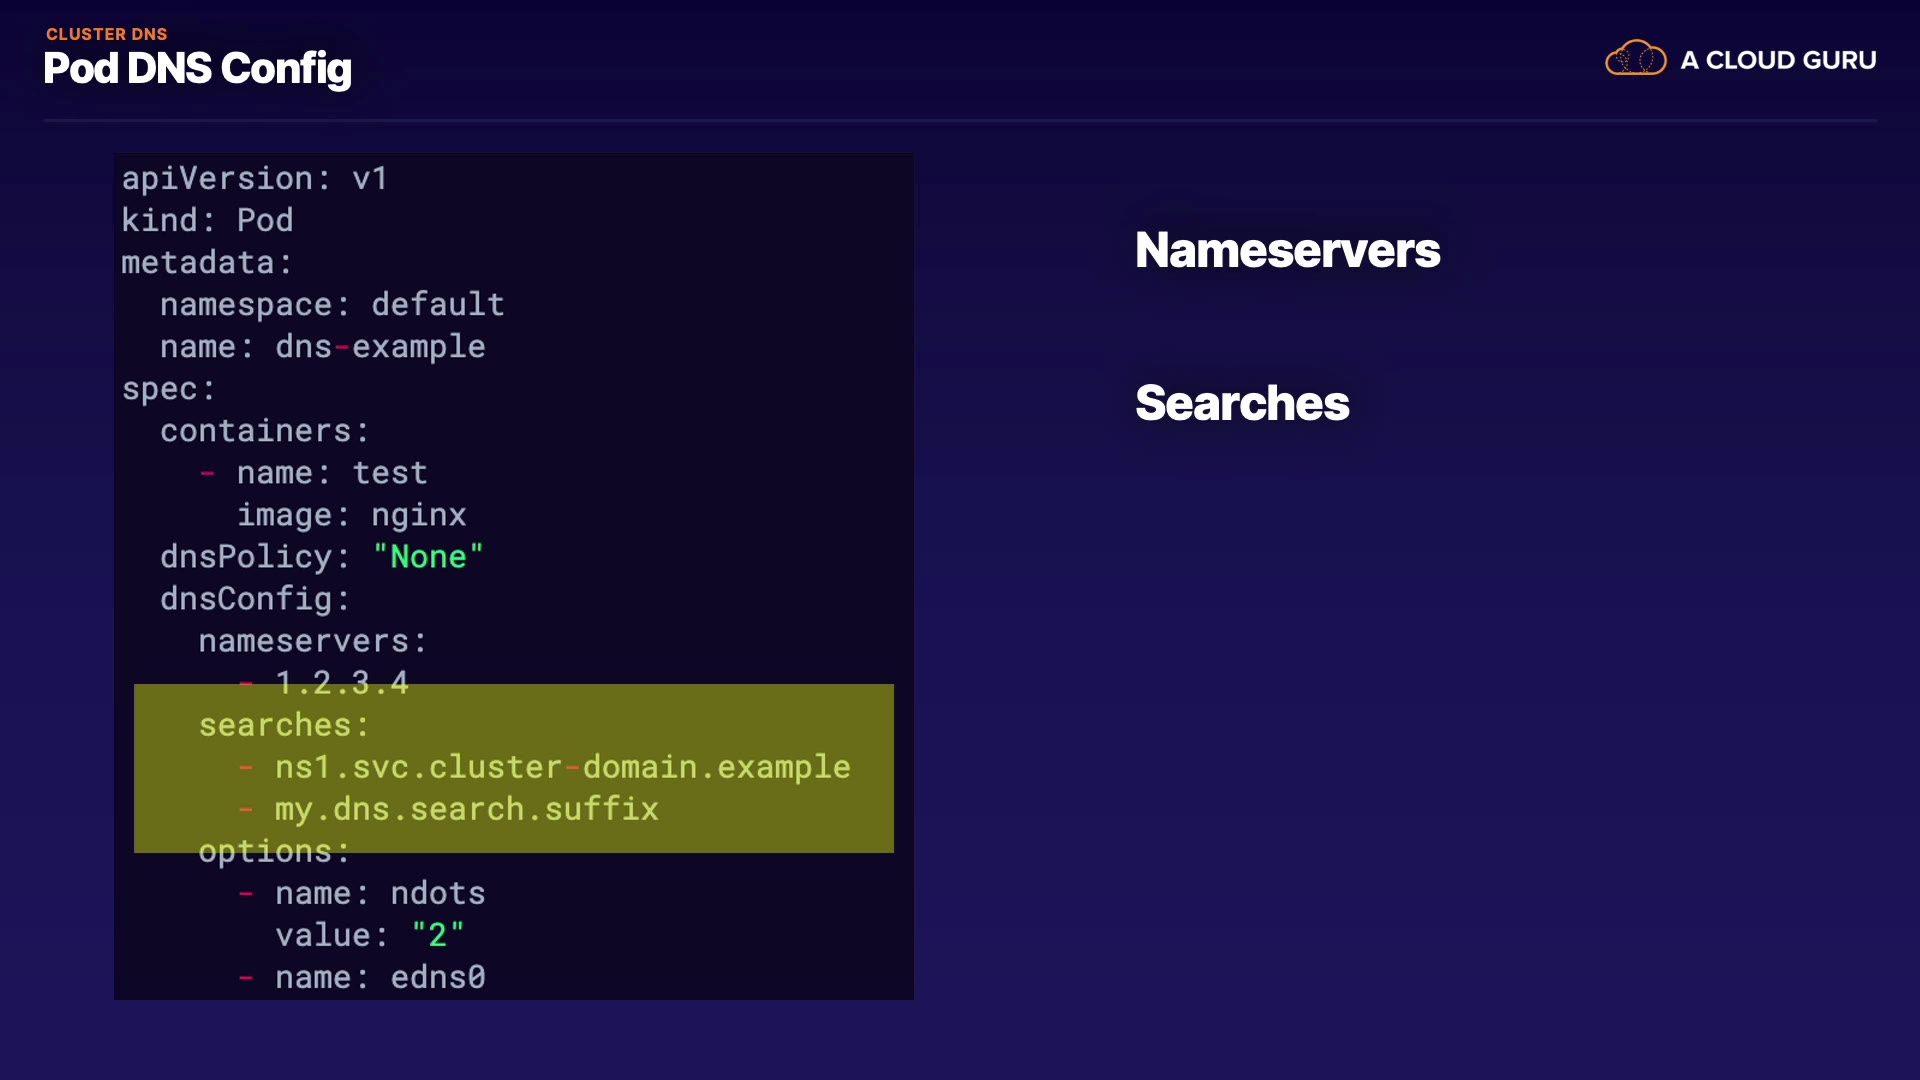Click the containers: key

[x=264, y=431]
